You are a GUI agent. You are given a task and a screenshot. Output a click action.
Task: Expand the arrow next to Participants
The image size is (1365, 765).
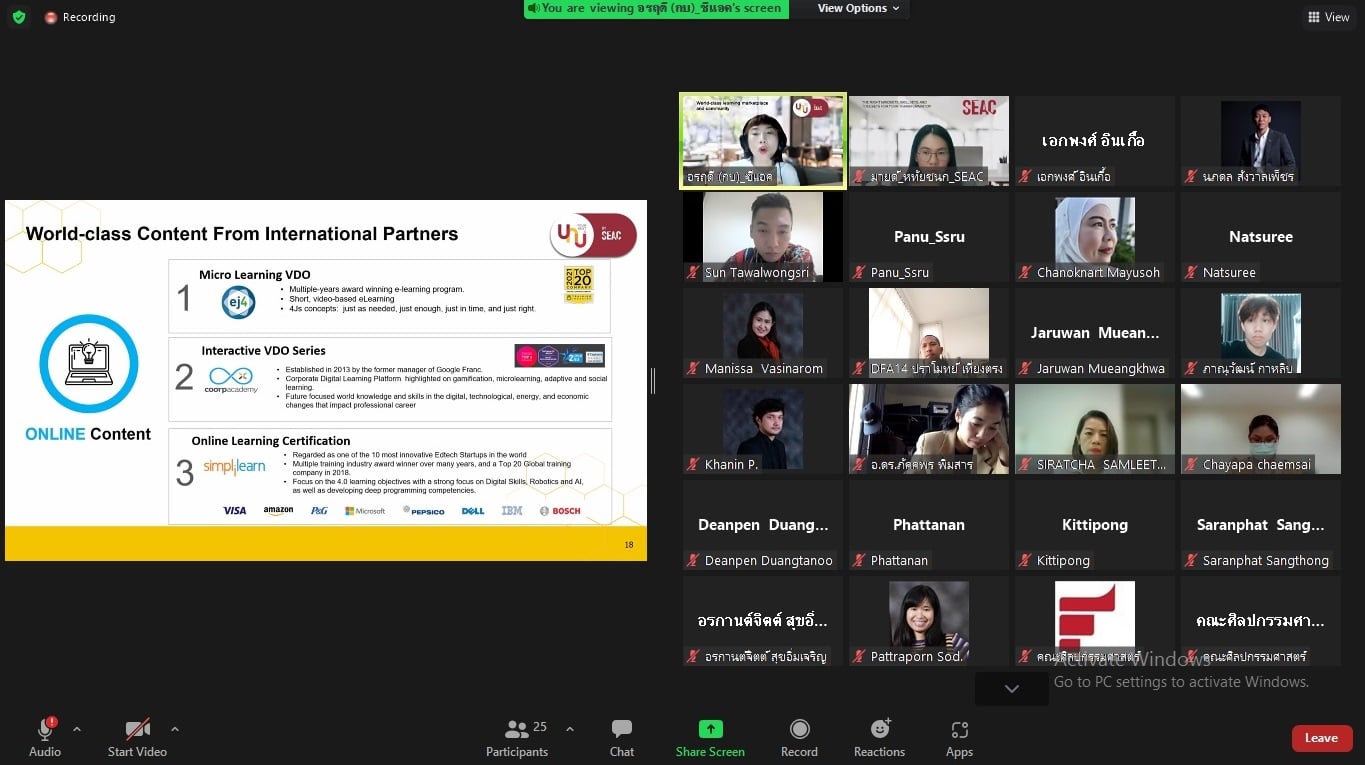pyautogui.click(x=570, y=729)
